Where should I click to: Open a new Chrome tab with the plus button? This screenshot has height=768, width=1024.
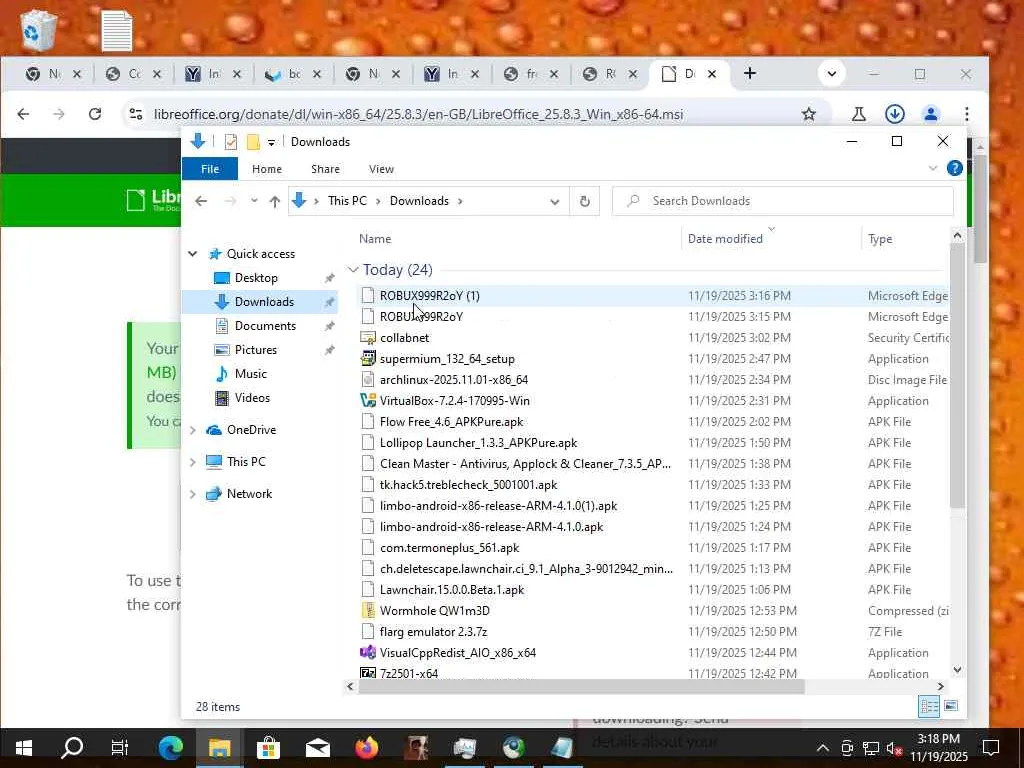point(750,73)
